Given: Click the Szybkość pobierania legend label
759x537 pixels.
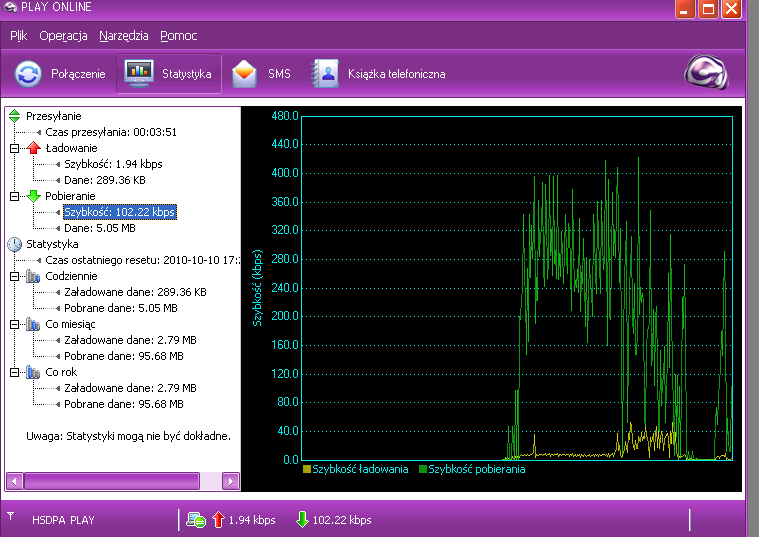Looking at the screenshot, I should tap(477, 469).
